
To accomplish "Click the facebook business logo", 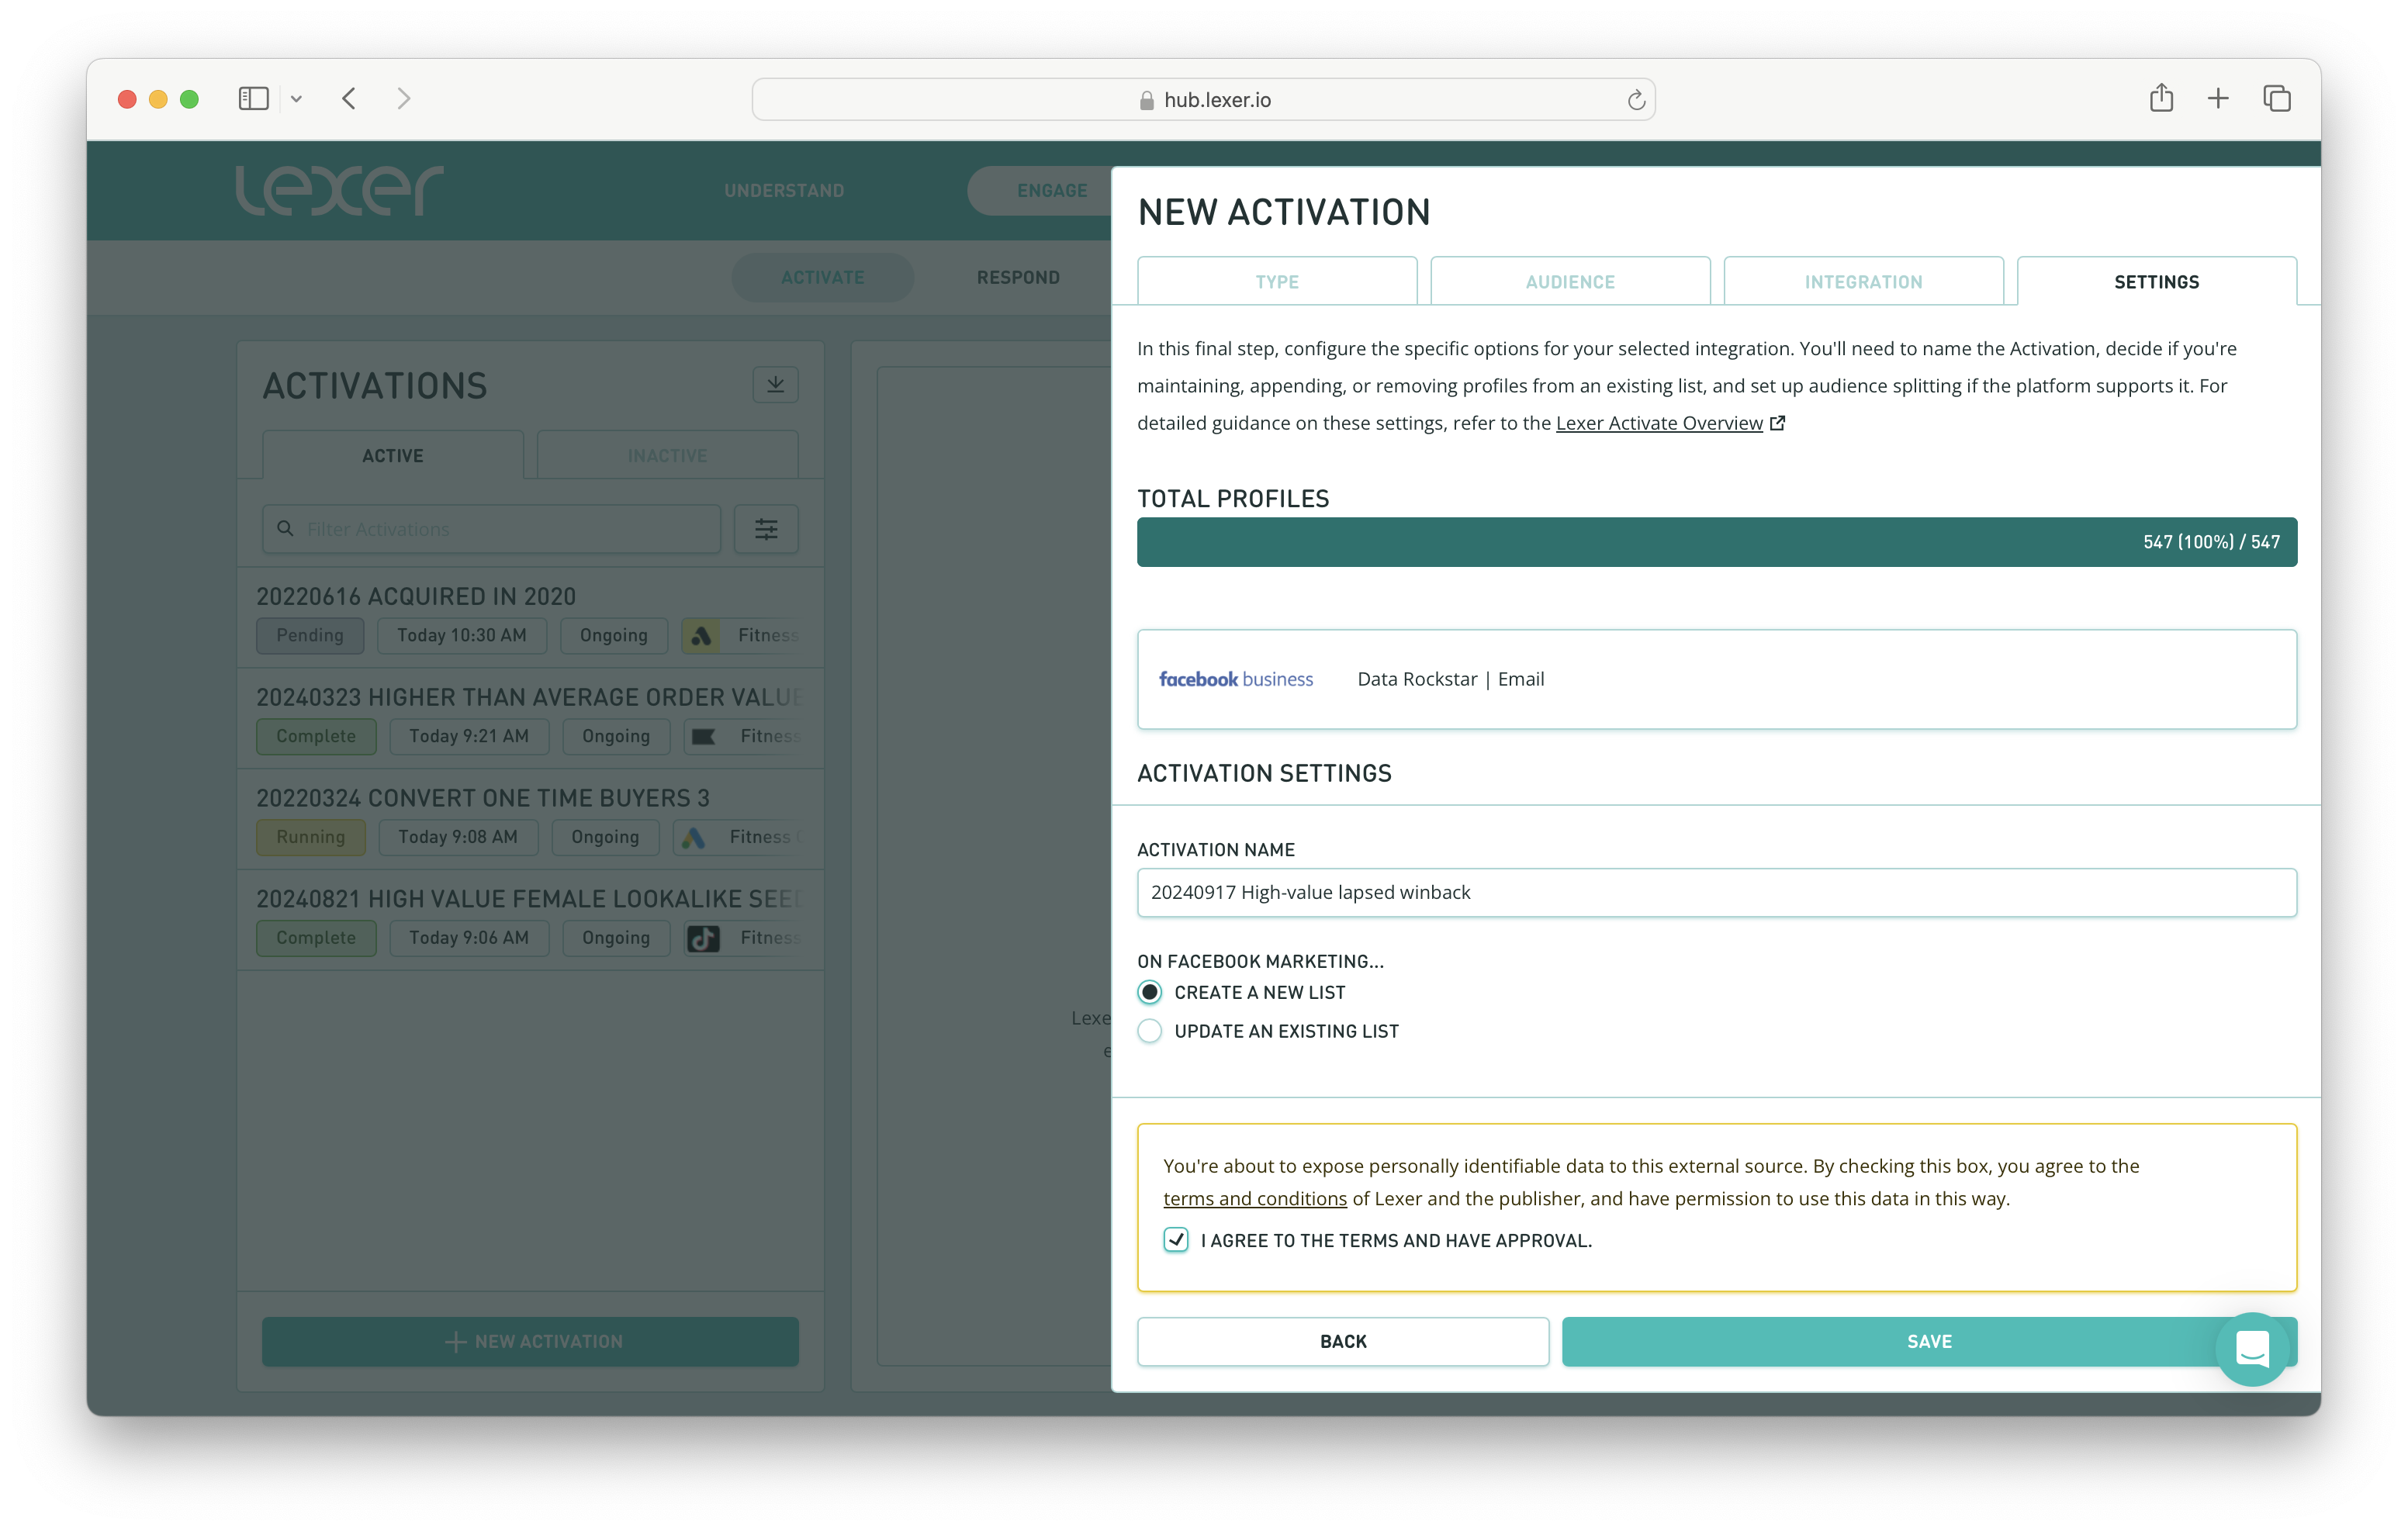I will tap(1236, 679).
